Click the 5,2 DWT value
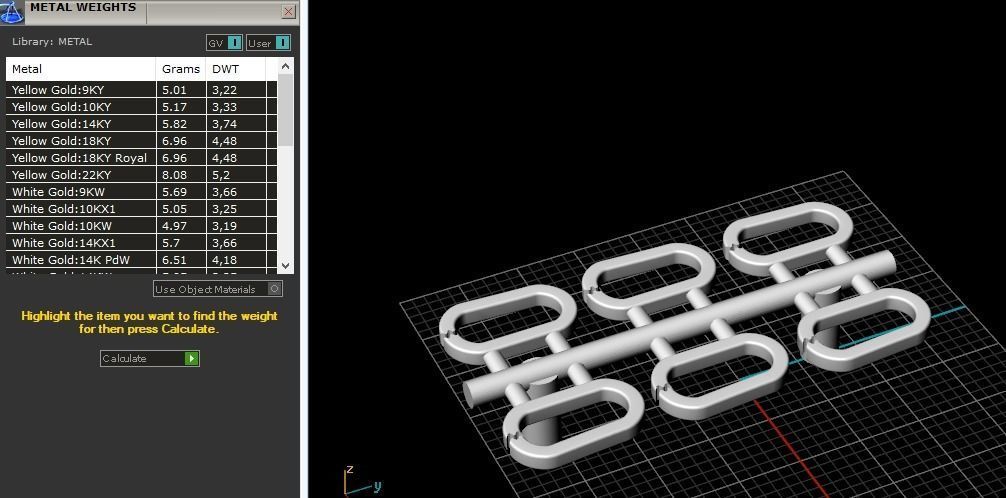 [x=221, y=175]
